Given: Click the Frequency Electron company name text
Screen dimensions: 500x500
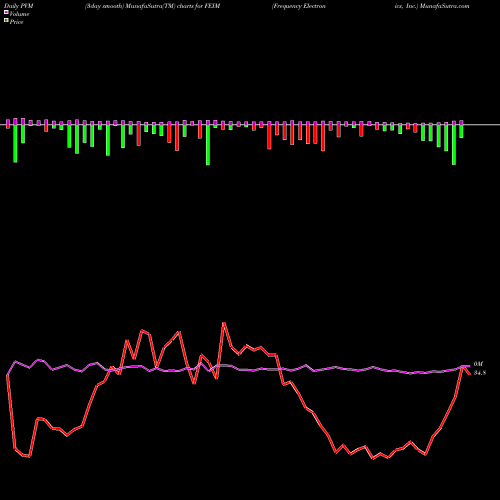Looking at the screenshot, I should 299,6.
